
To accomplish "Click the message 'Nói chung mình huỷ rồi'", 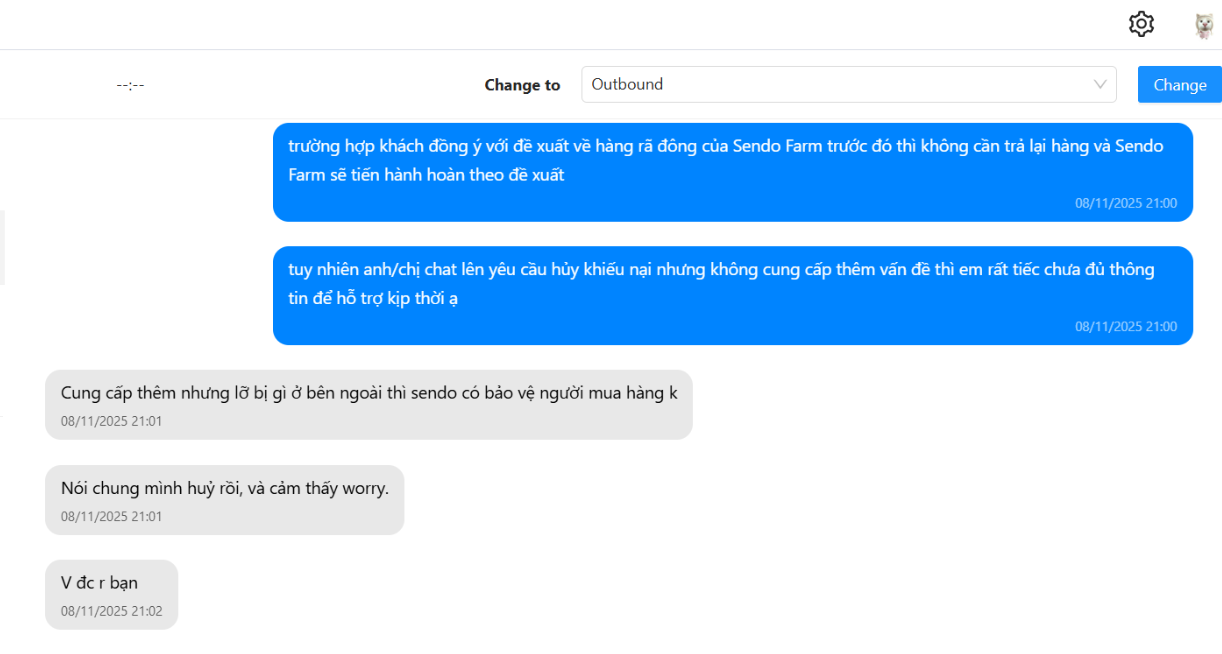I will tap(224, 489).
